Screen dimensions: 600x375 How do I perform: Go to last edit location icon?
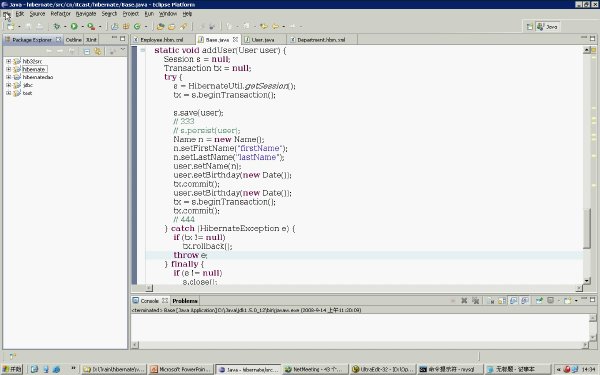[263, 26]
